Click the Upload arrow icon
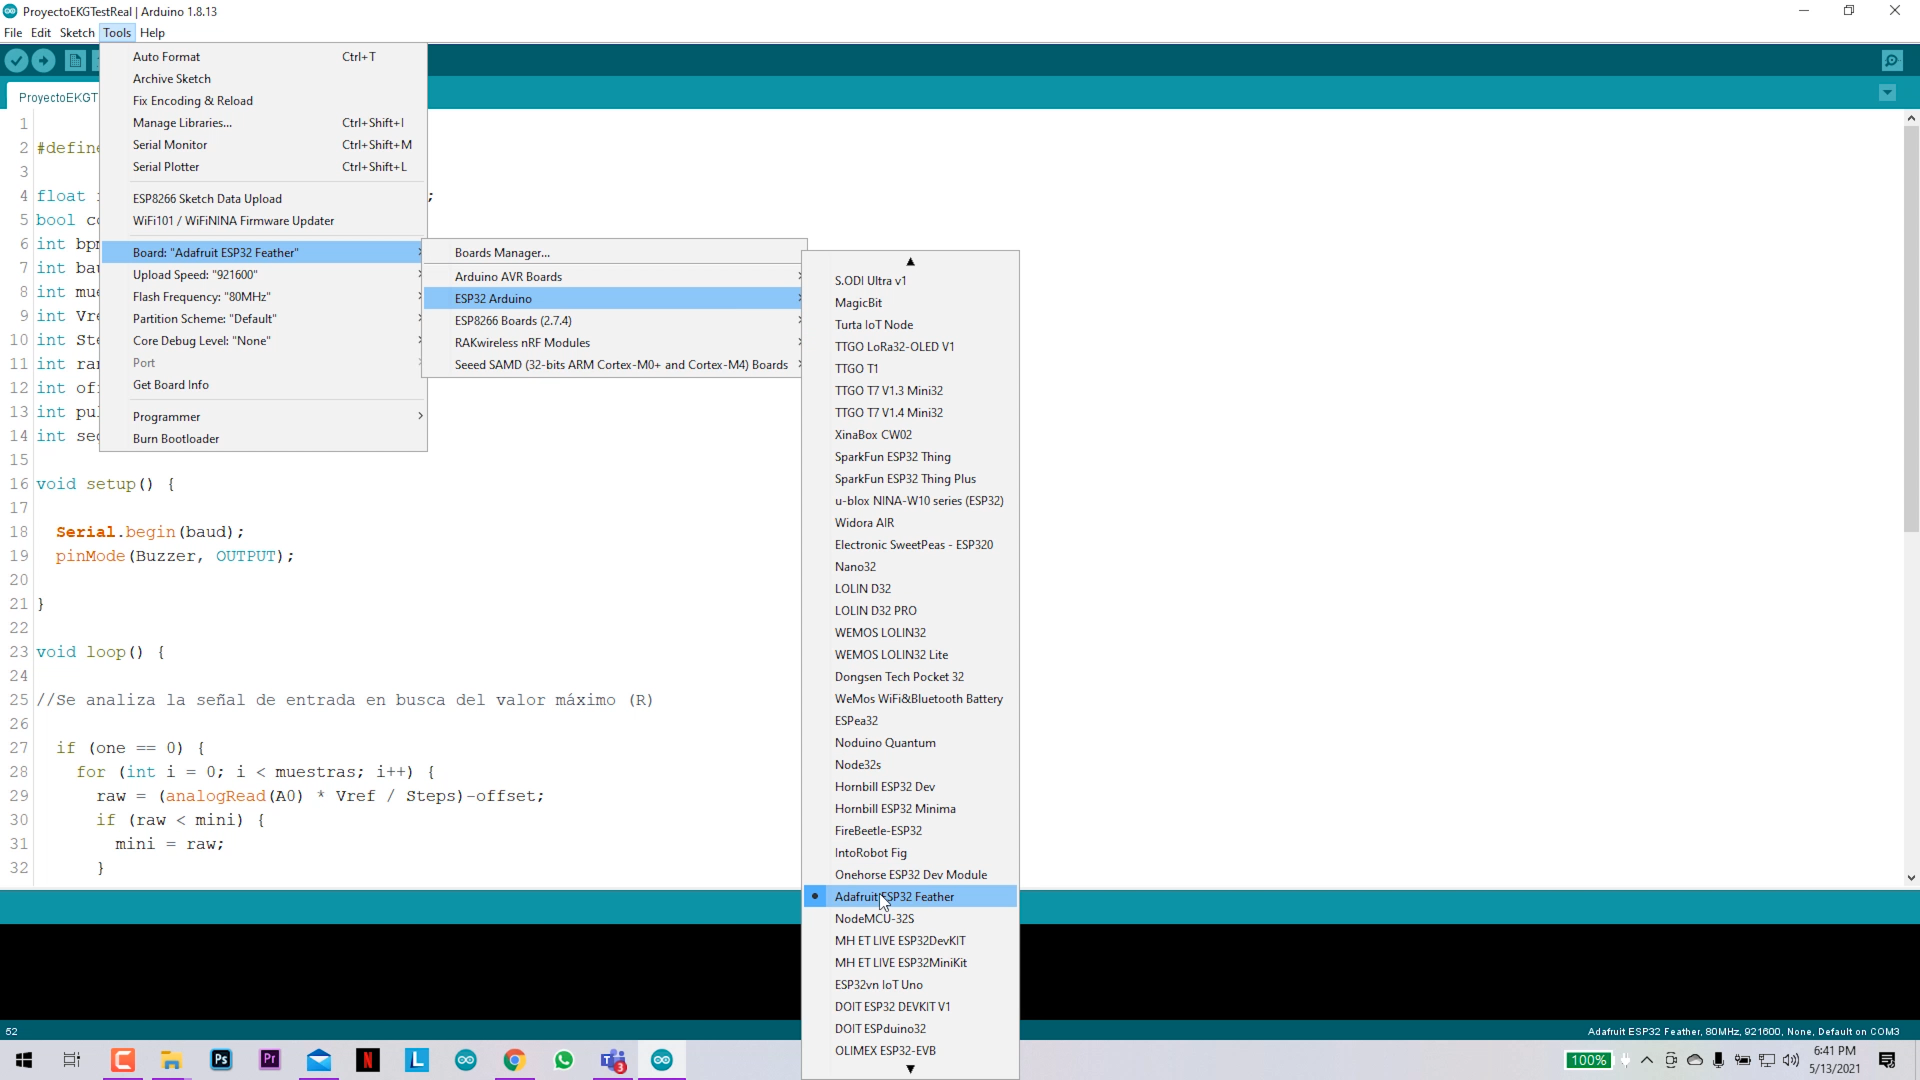1920x1080 pixels. point(44,60)
